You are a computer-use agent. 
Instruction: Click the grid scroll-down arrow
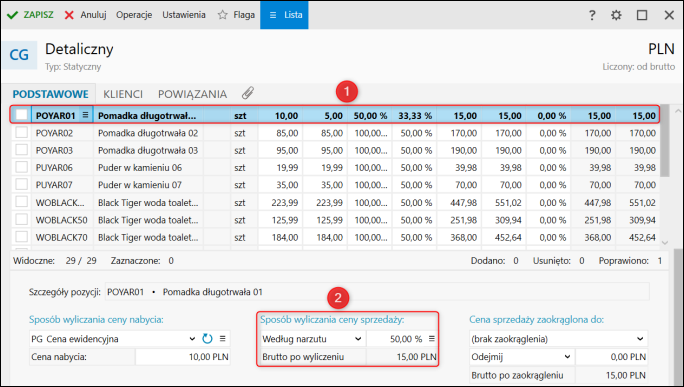[x=665, y=243]
